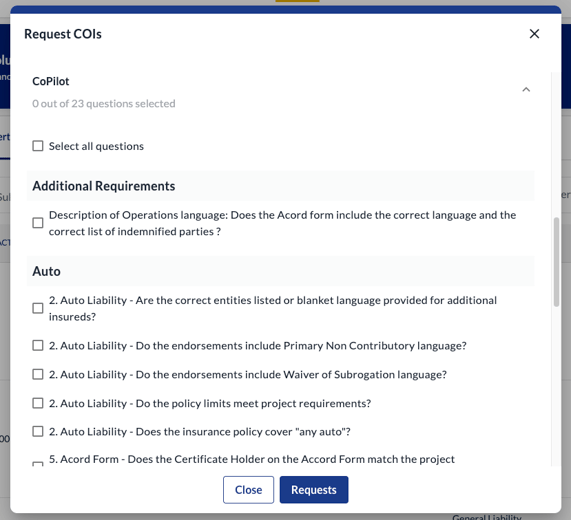
Task: Check the Acord Form Certificate Holder checkbox
Action: pos(38,464)
